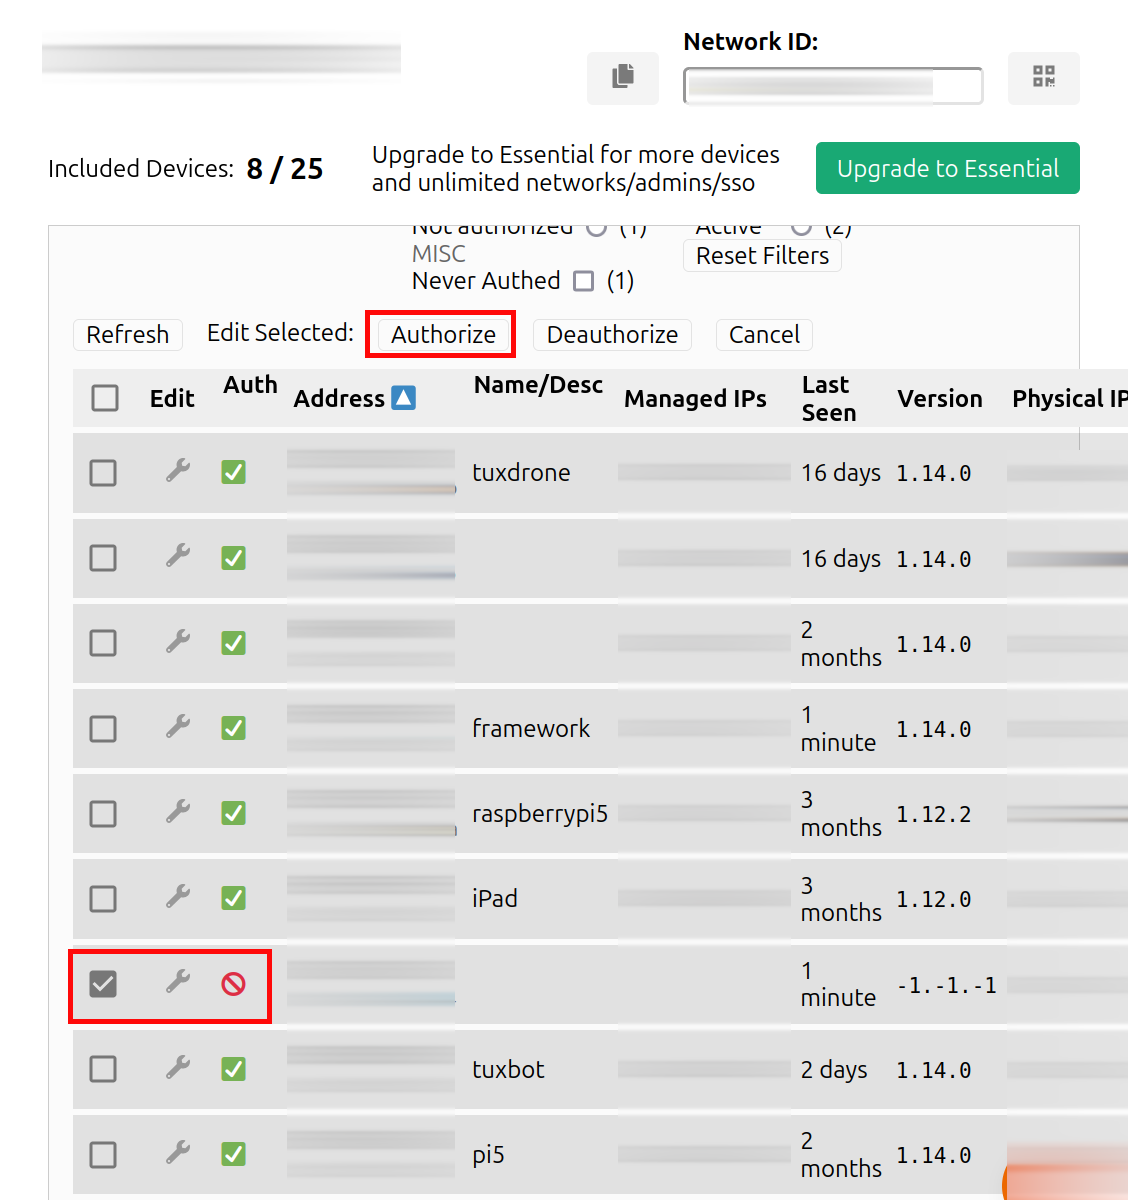Uncheck the selected -1.-1.-1 device checkbox
Image resolution: width=1128 pixels, height=1200 pixels.
click(x=103, y=984)
